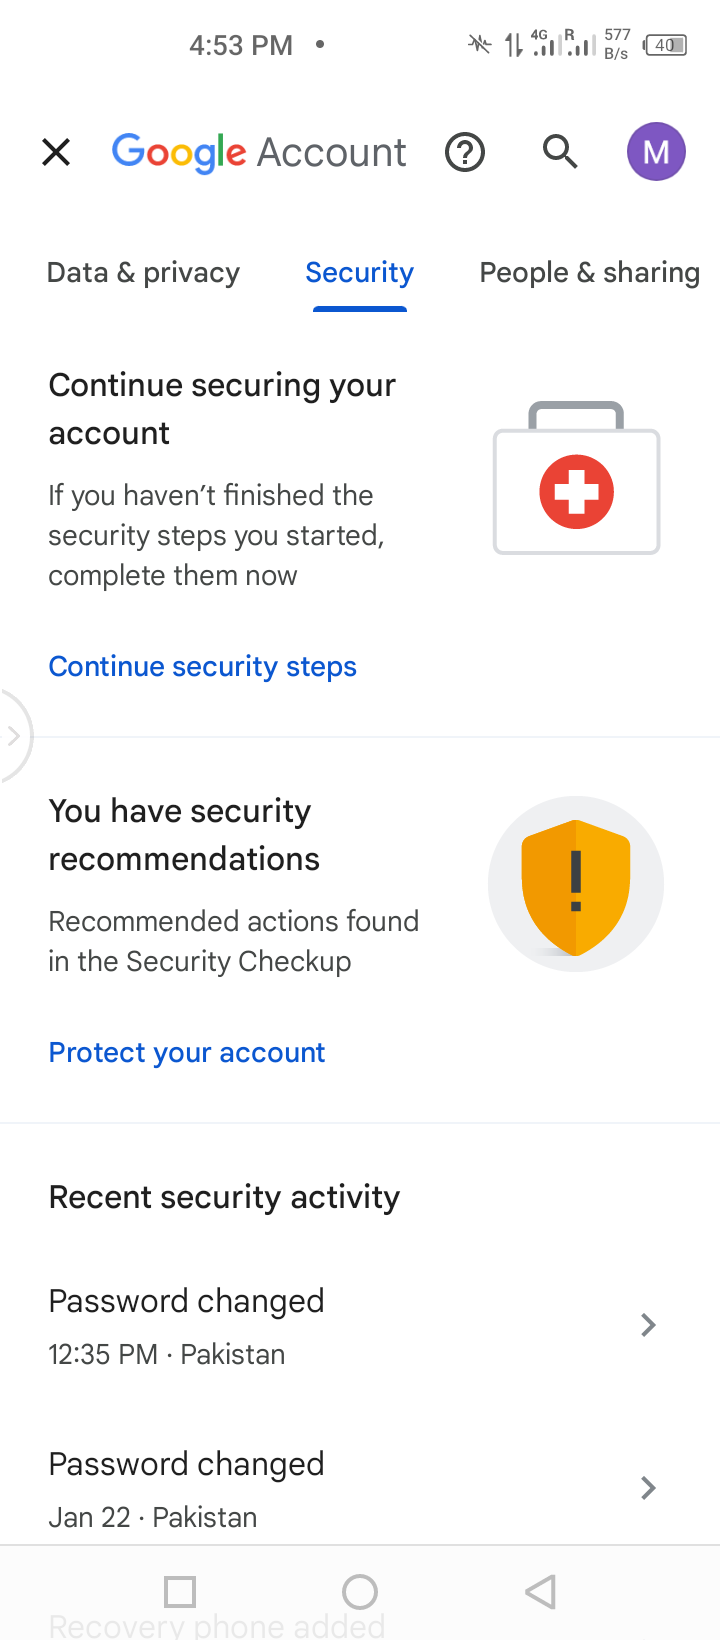Expand chevron for 12:35 PM password change

click(x=648, y=1325)
